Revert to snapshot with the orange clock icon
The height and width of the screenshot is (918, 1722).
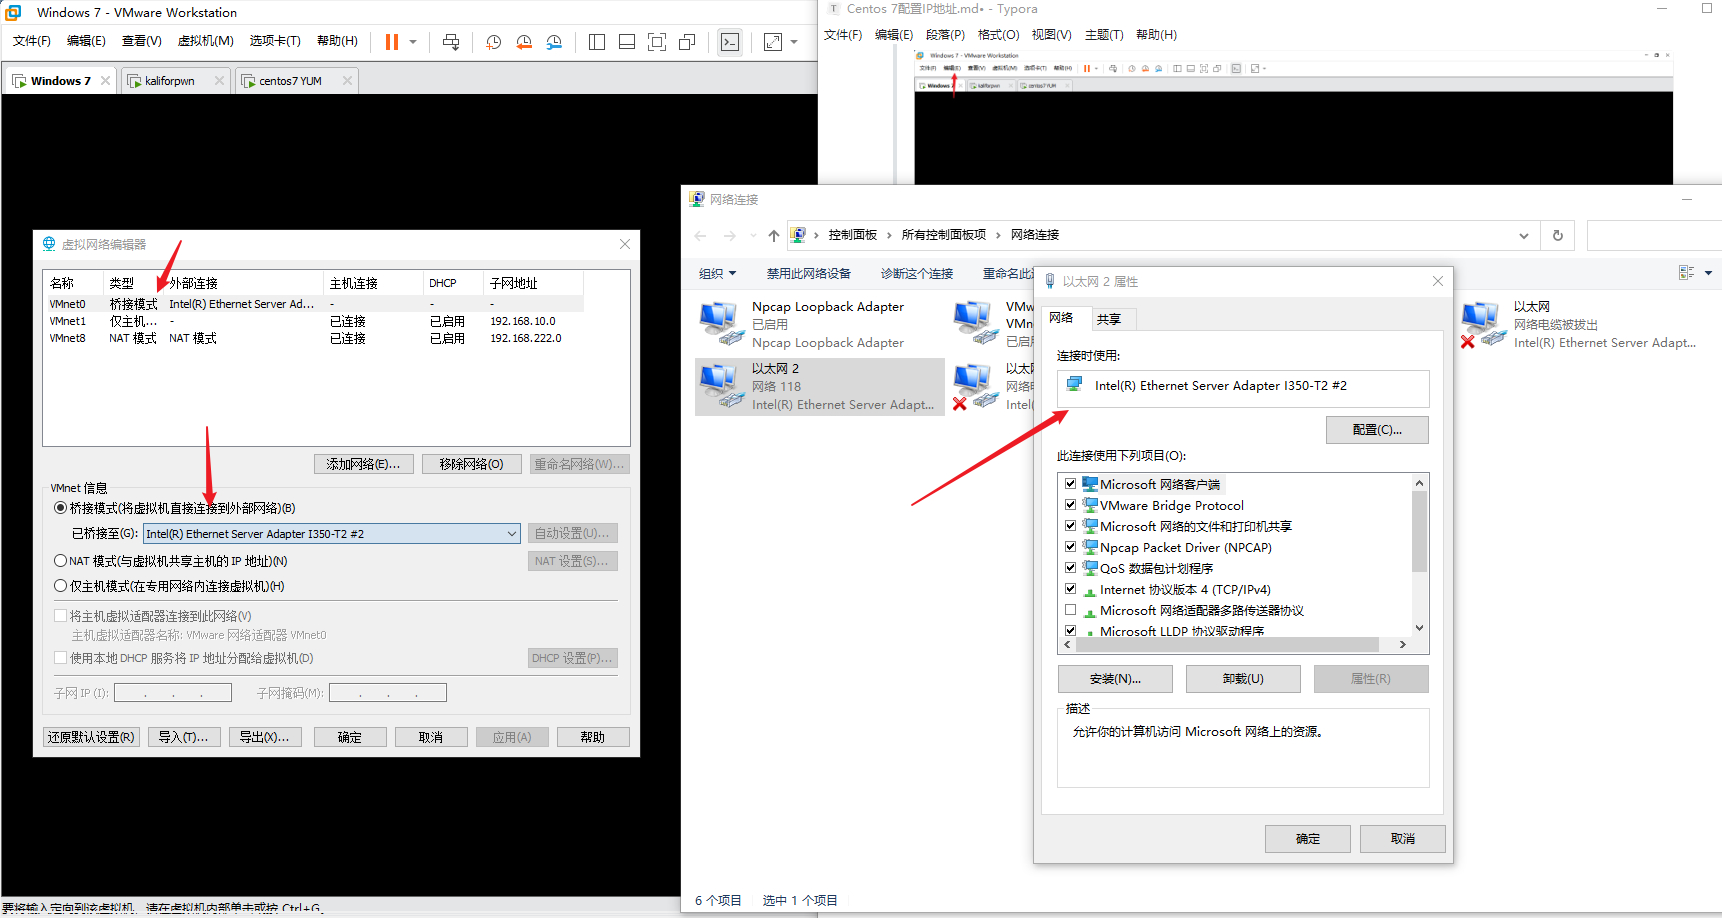coord(524,42)
